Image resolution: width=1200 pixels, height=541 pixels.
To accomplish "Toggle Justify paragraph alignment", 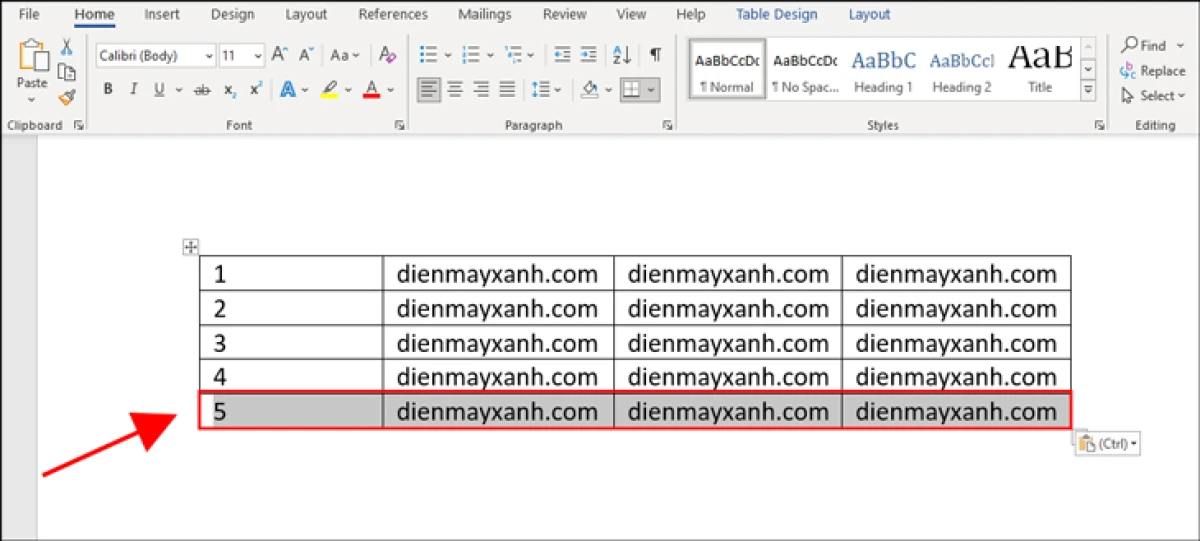I will [507, 90].
